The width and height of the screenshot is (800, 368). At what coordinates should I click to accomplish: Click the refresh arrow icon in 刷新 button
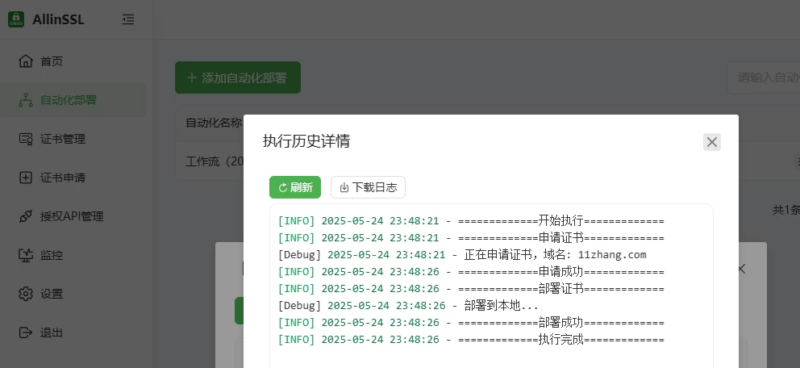[x=283, y=188]
